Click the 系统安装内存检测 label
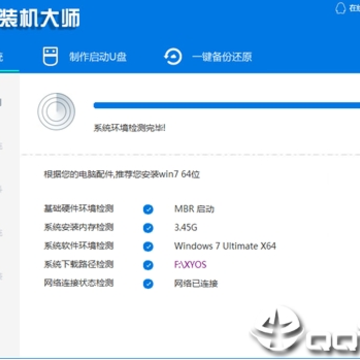The height and width of the screenshot is (360, 360). pyautogui.click(x=79, y=228)
